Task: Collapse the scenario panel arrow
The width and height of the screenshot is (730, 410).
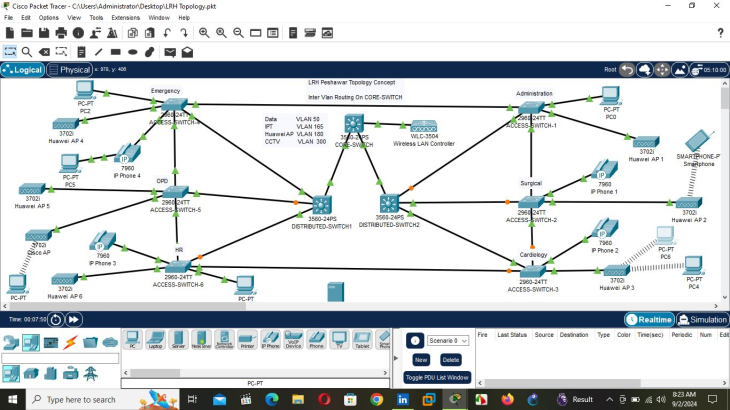Action: [x=396, y=358]
